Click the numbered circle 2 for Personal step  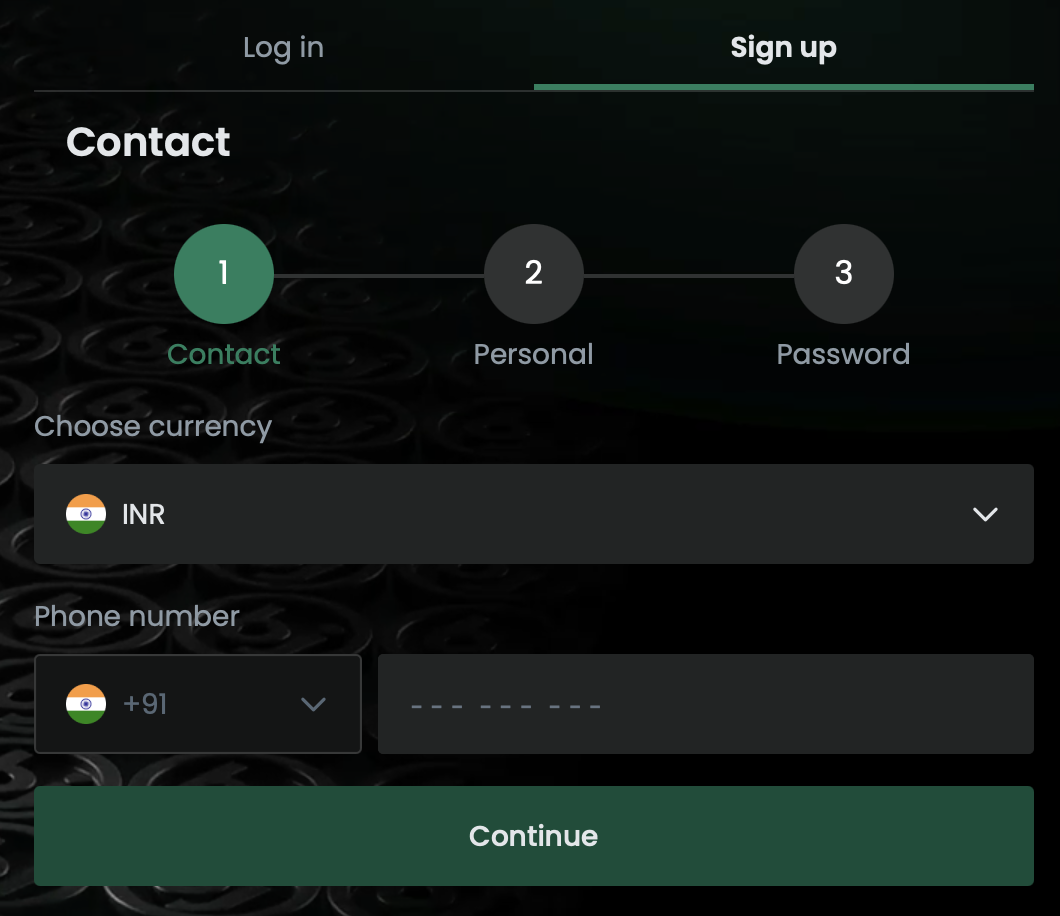[x=534, y=273]
